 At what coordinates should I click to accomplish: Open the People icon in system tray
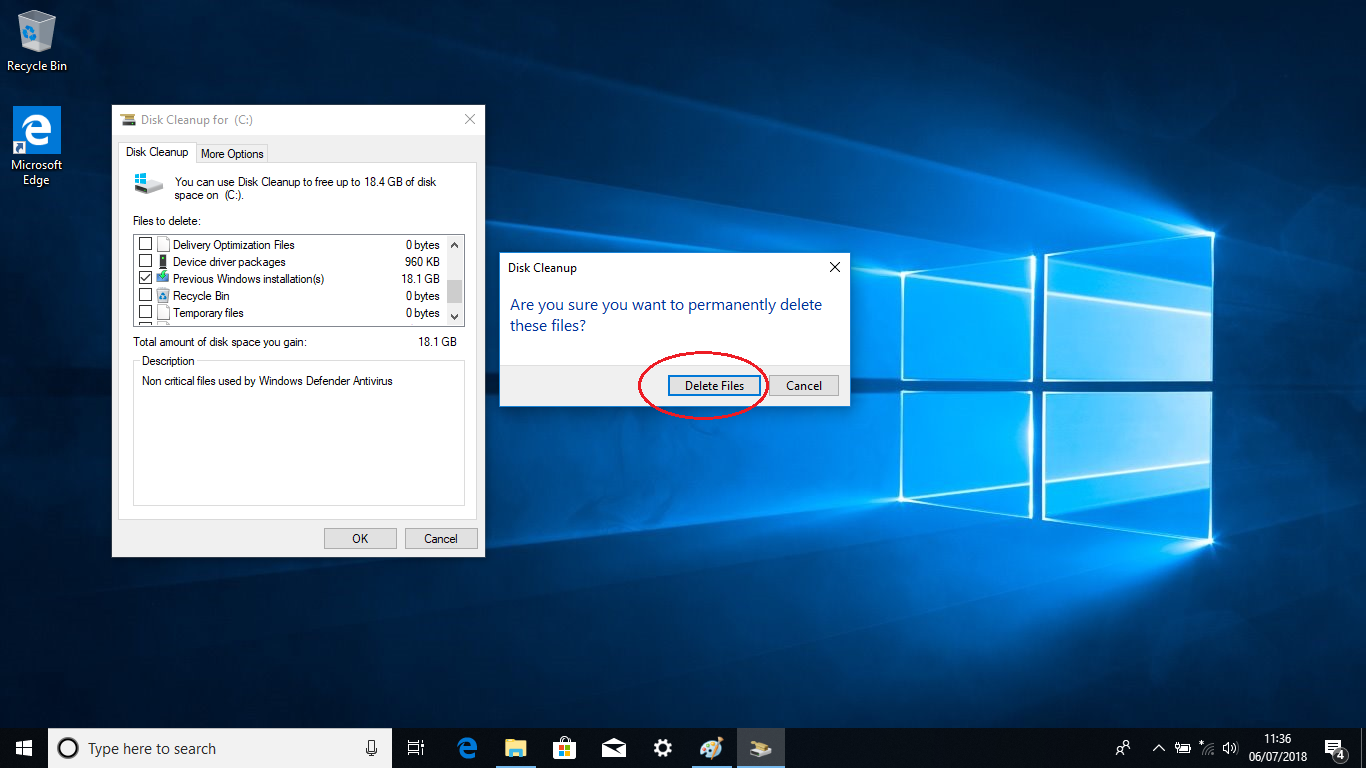1124,748
